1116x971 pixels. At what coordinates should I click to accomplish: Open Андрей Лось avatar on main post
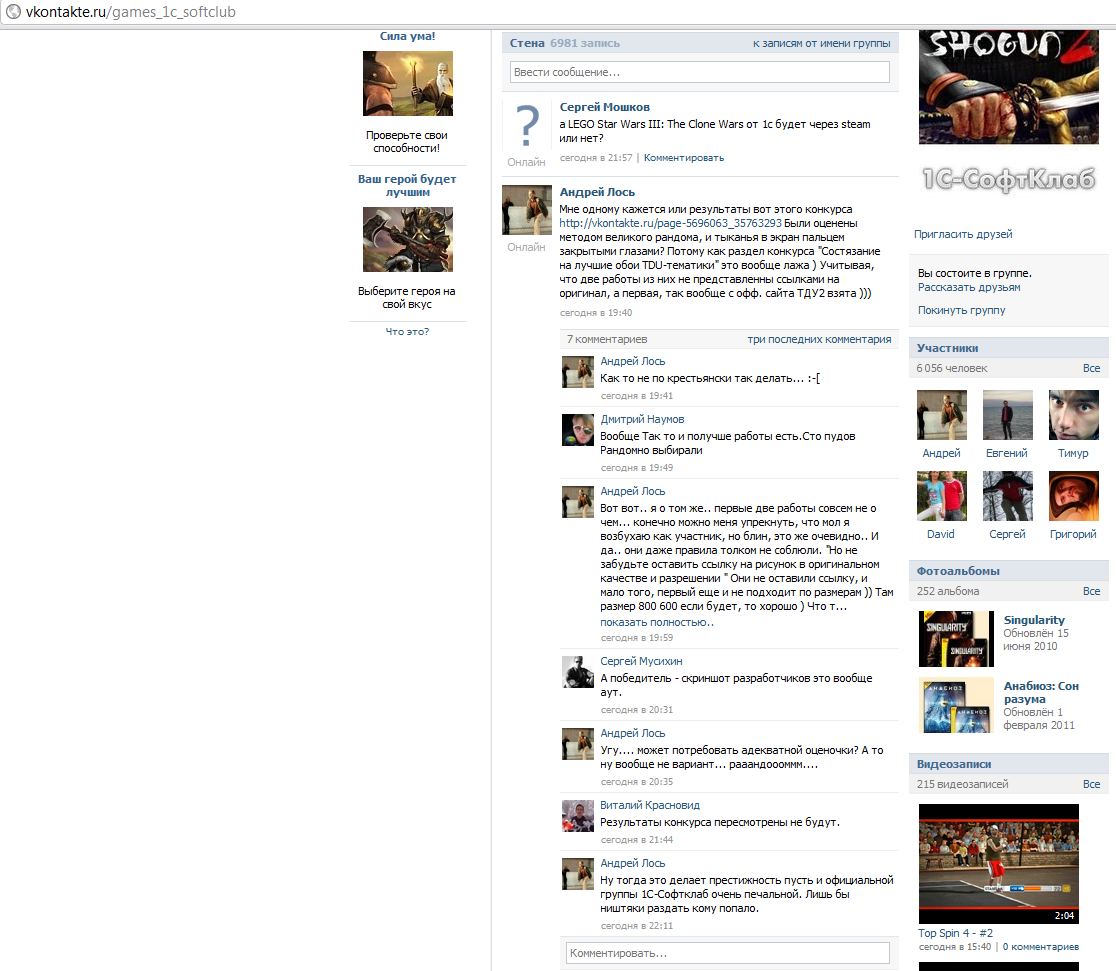click(527, 210)
